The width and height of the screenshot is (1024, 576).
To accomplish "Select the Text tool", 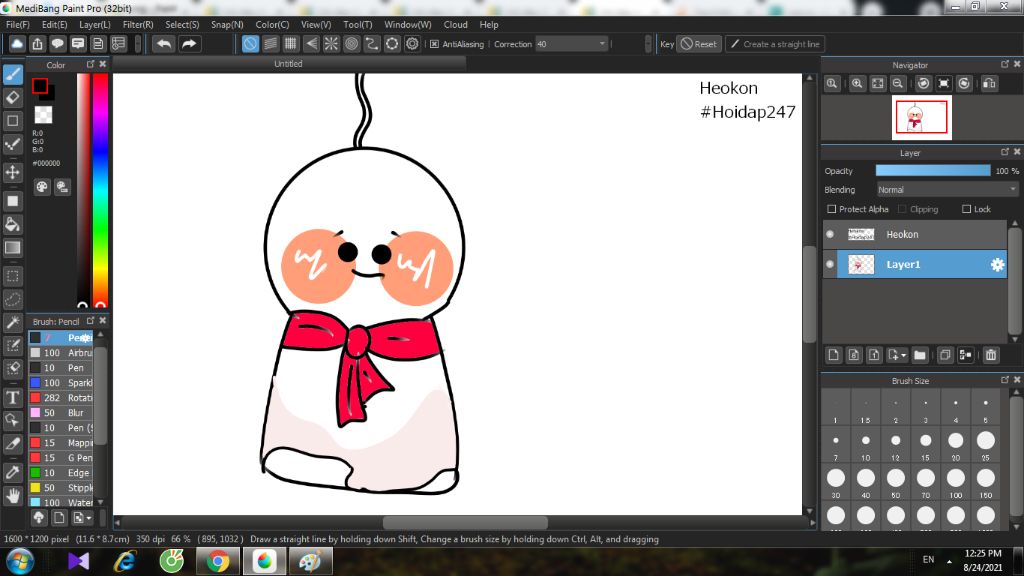I will [12, 397].
